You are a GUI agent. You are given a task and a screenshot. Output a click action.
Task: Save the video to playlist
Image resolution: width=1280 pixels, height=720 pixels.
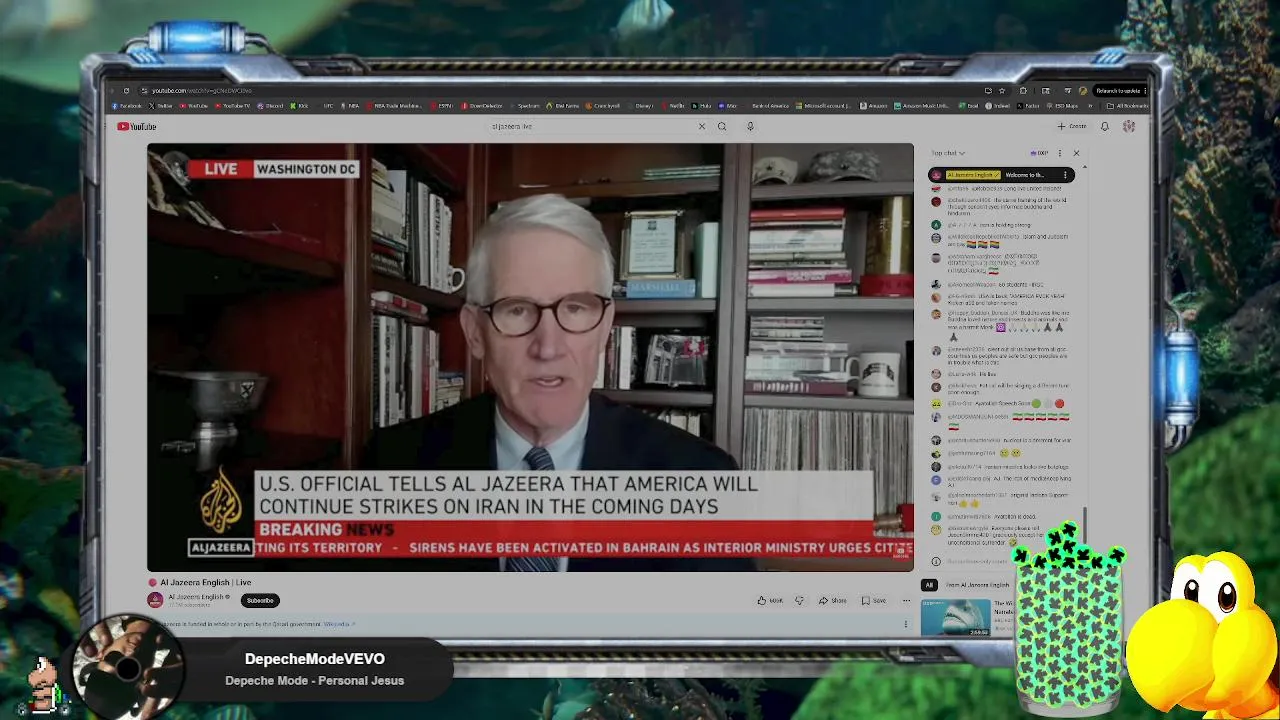[873, 601]
